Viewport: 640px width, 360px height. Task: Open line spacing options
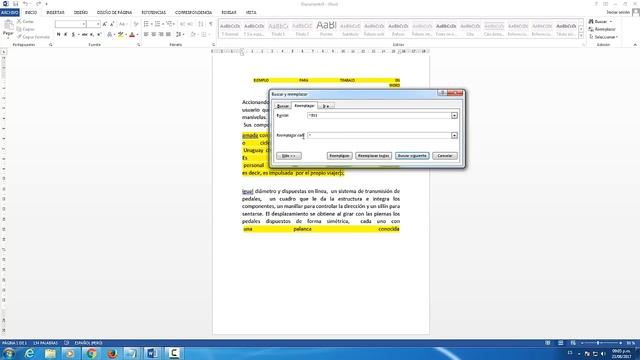pyautogui.click(x=179, y=35)
